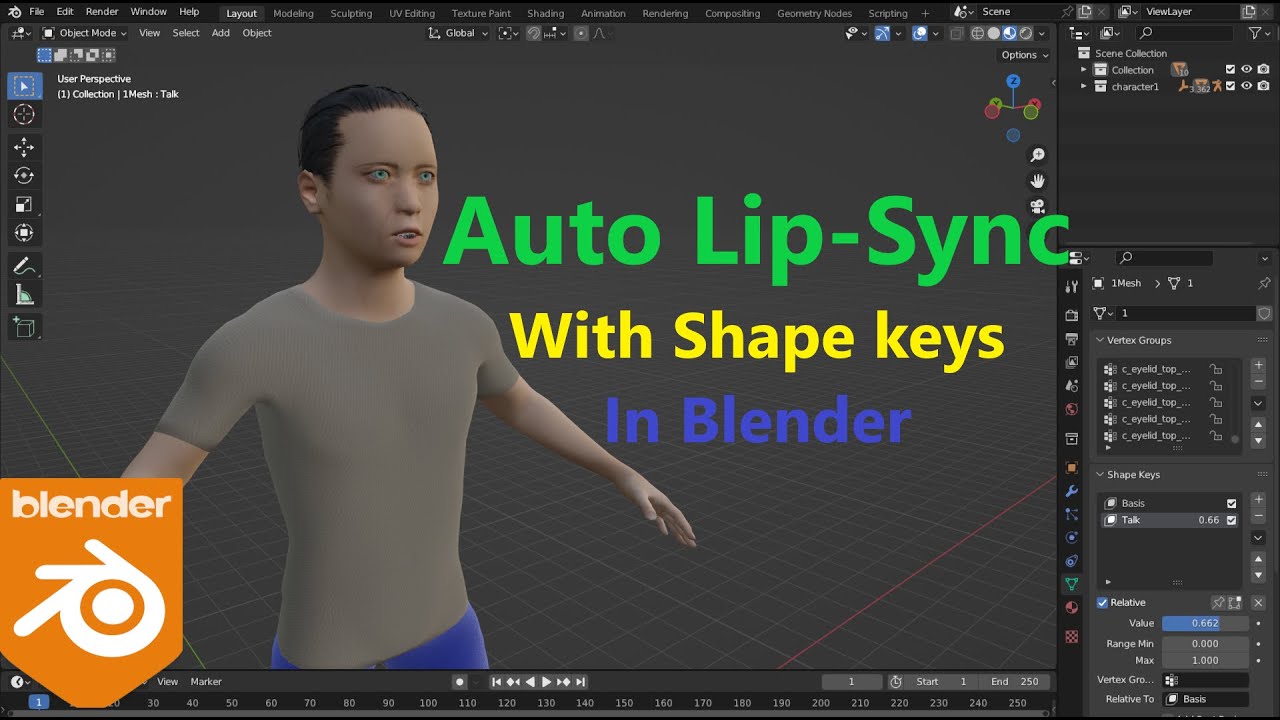Select the Select Box tool

[25, 86]
